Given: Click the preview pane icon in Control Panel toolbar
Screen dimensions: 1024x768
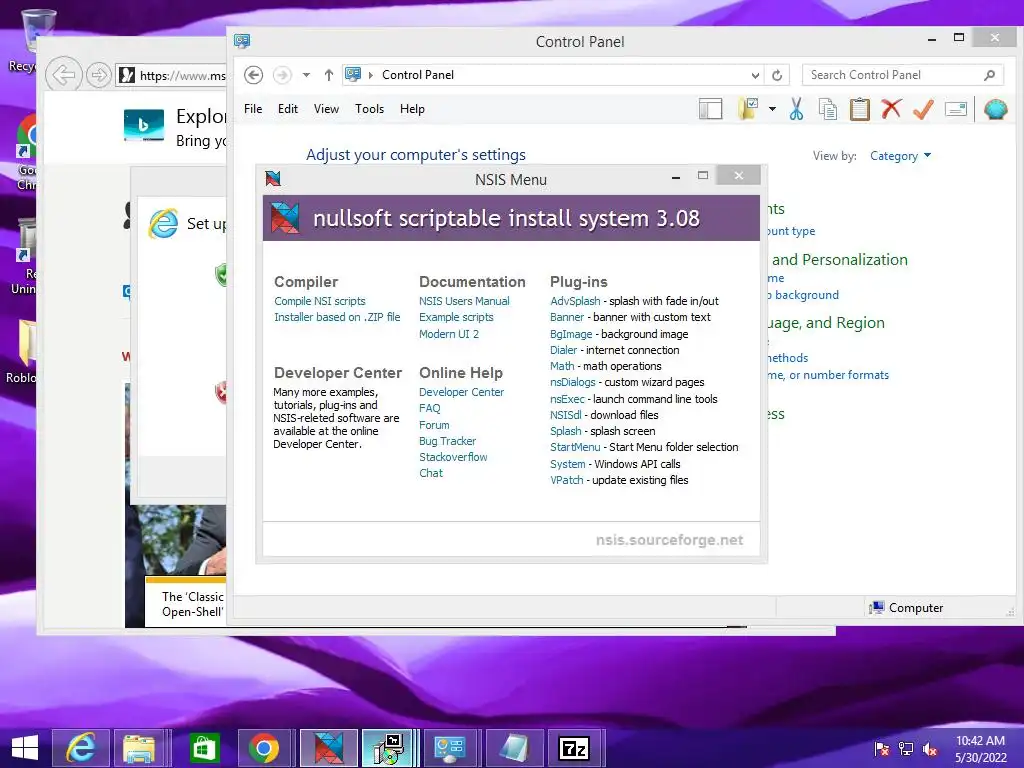Looking at the screenshot, I should click(x=710, y=109).
